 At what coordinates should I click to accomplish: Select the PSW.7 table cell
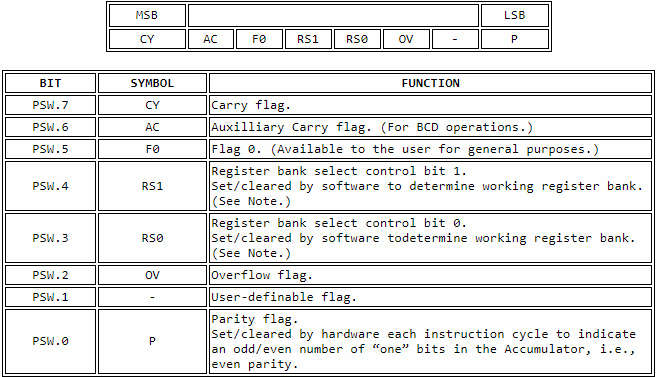pyautogui.click(x=50, y=105)
